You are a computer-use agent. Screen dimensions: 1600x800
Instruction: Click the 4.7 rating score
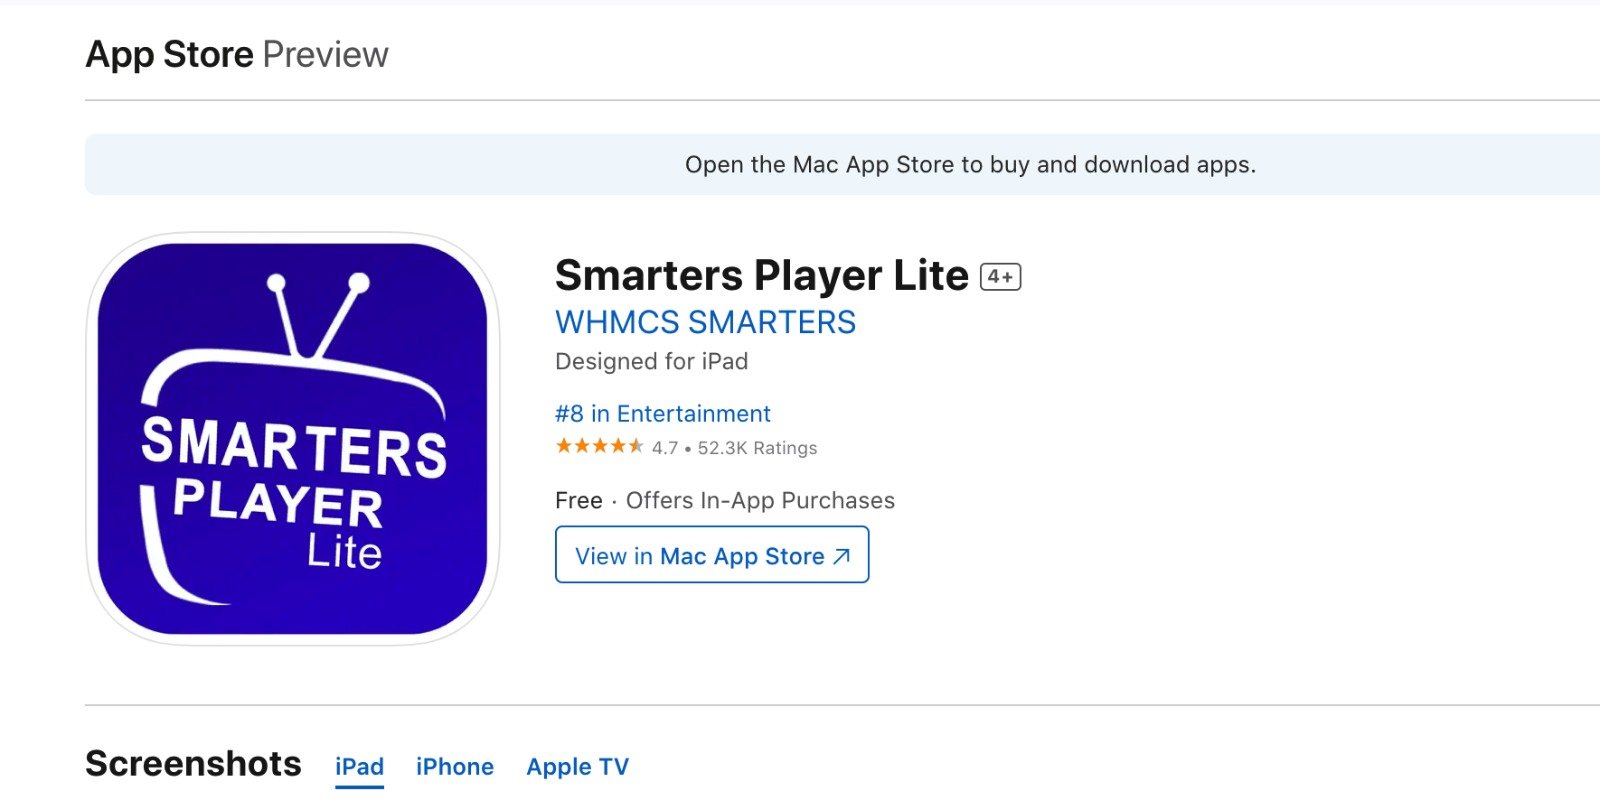click(x=665, y=448)
